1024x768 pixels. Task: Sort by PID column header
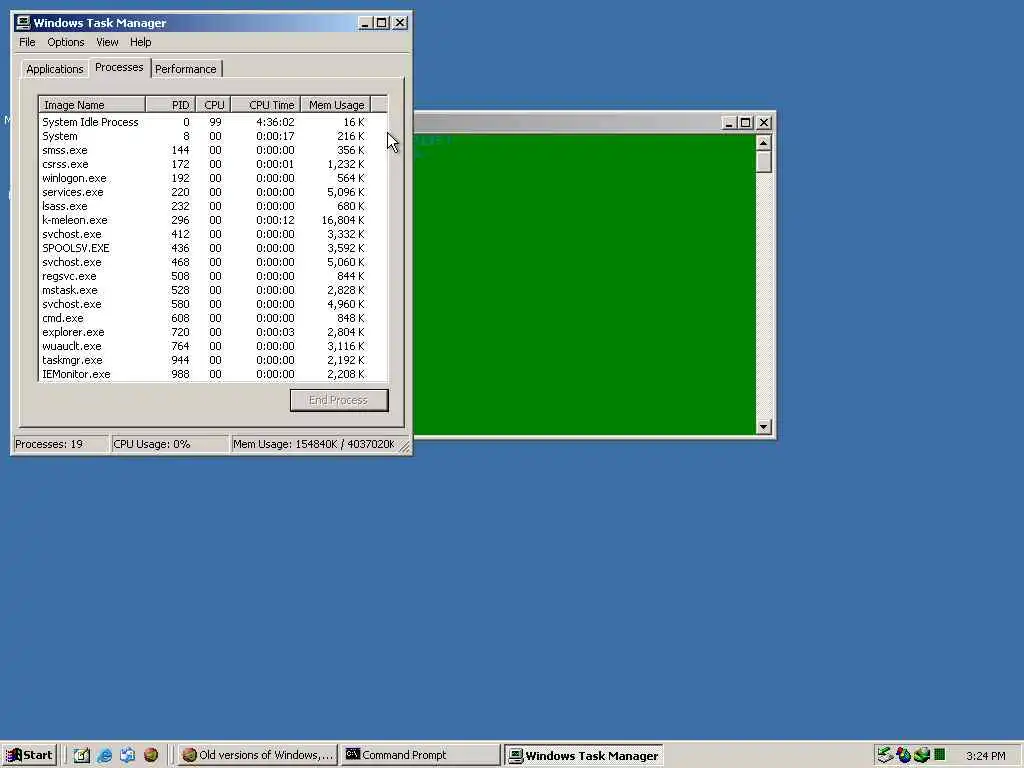point(170,104)
